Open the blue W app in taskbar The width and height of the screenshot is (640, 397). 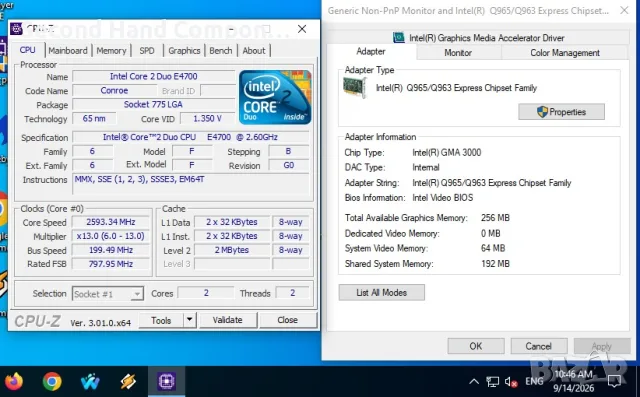[x=90, y=382]
